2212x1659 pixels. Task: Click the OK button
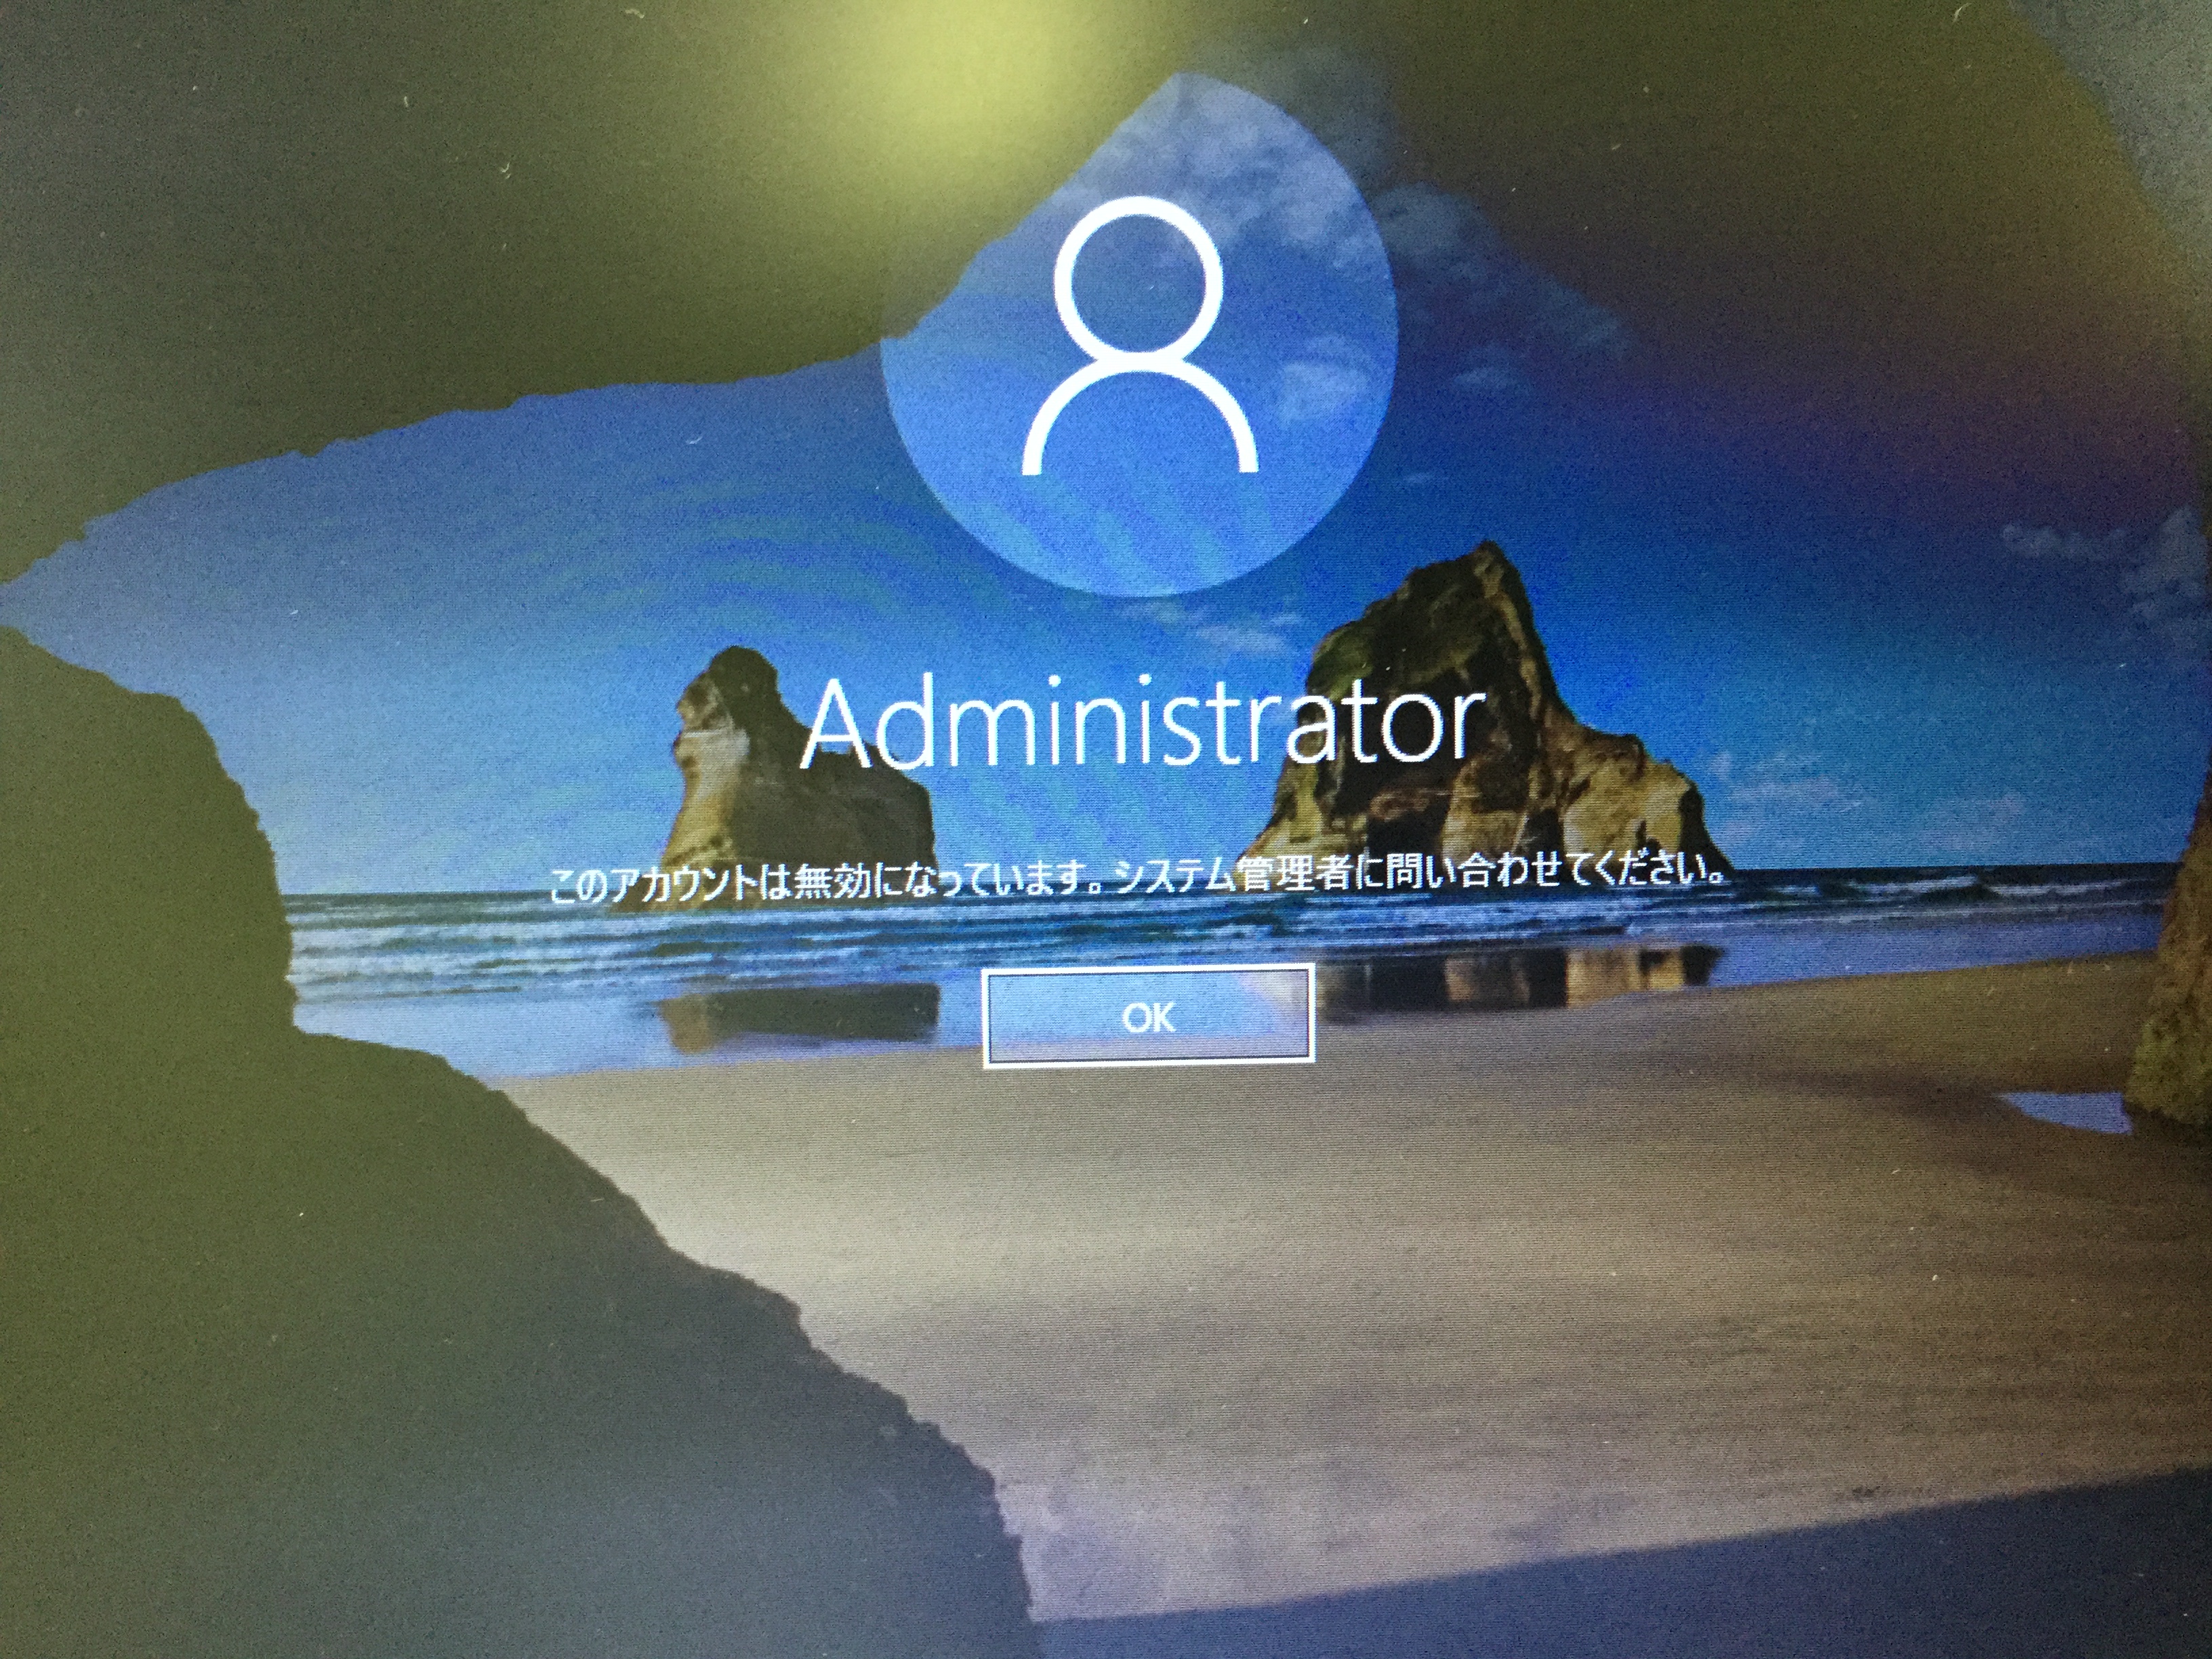[1148, 1017]
